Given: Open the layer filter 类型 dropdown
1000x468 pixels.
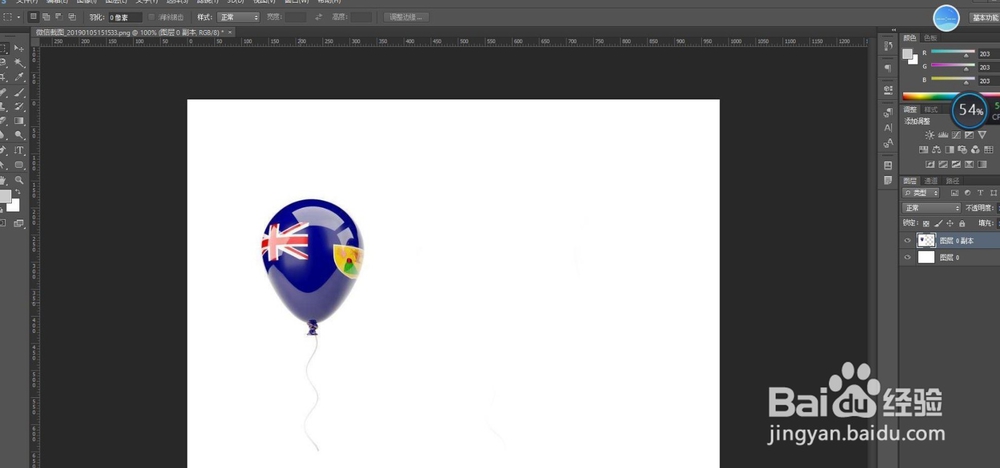Looking at the screenshot, I should coord(921,193).
